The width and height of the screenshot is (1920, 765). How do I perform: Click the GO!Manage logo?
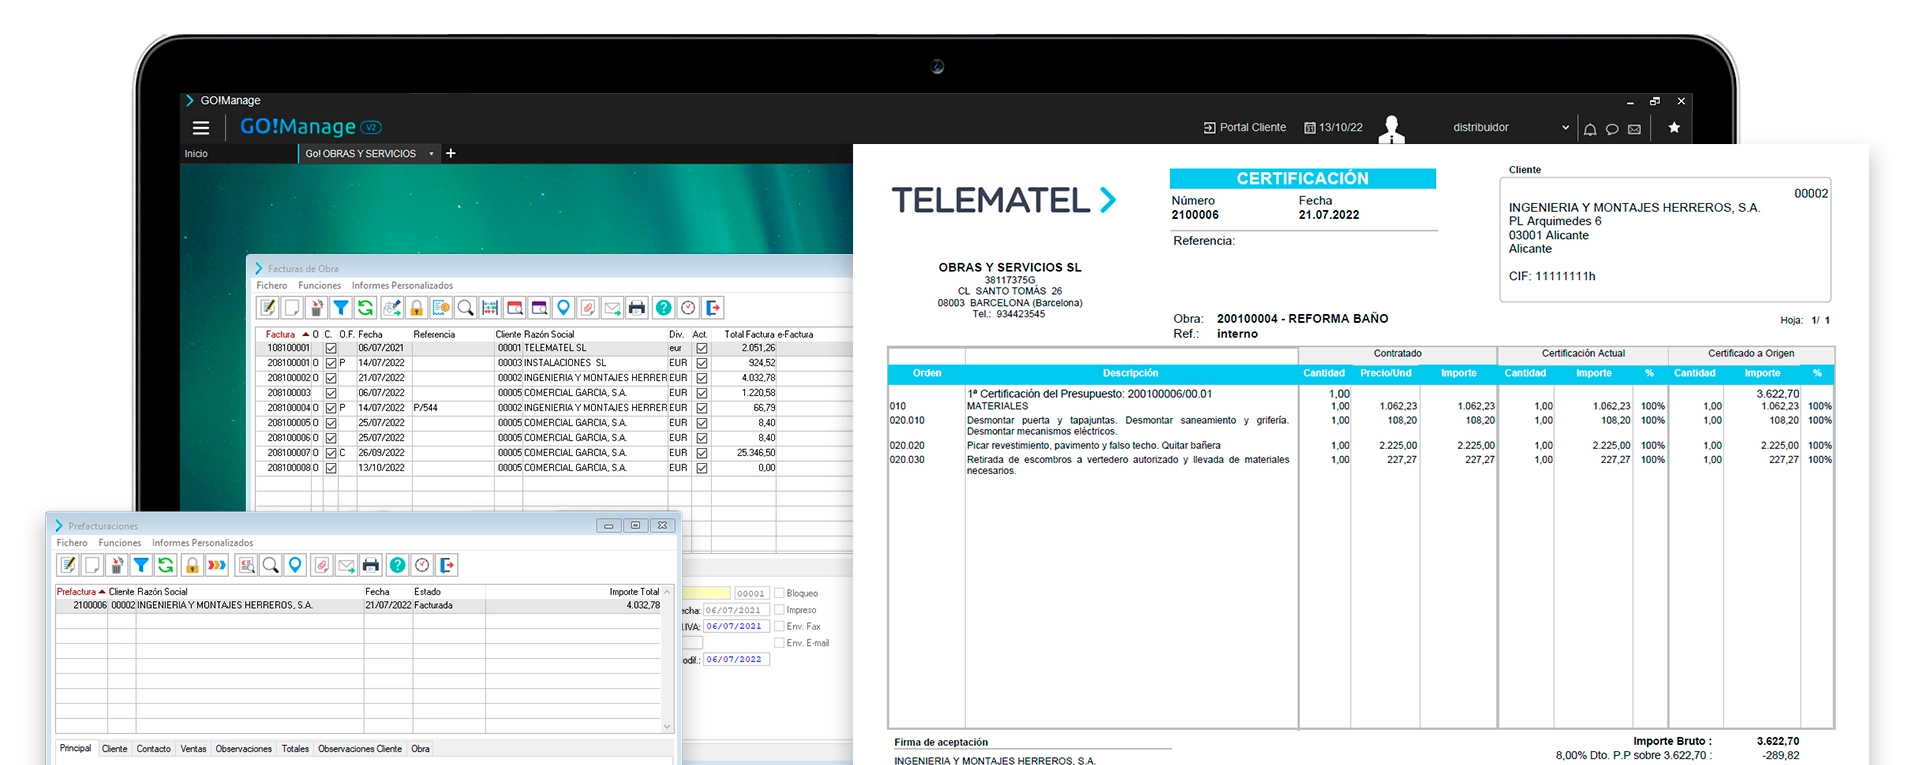coord(310,127)
